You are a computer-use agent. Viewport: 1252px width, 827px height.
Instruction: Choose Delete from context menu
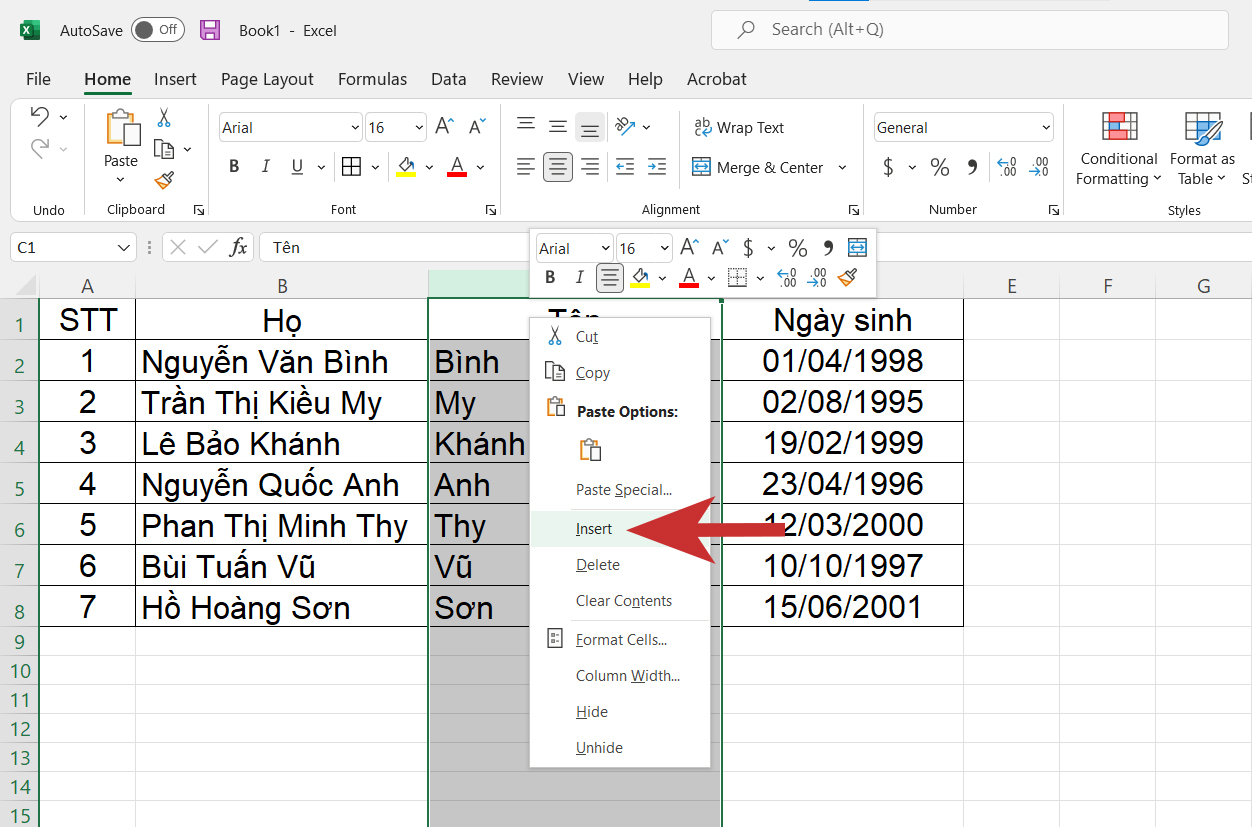point(620,565)
